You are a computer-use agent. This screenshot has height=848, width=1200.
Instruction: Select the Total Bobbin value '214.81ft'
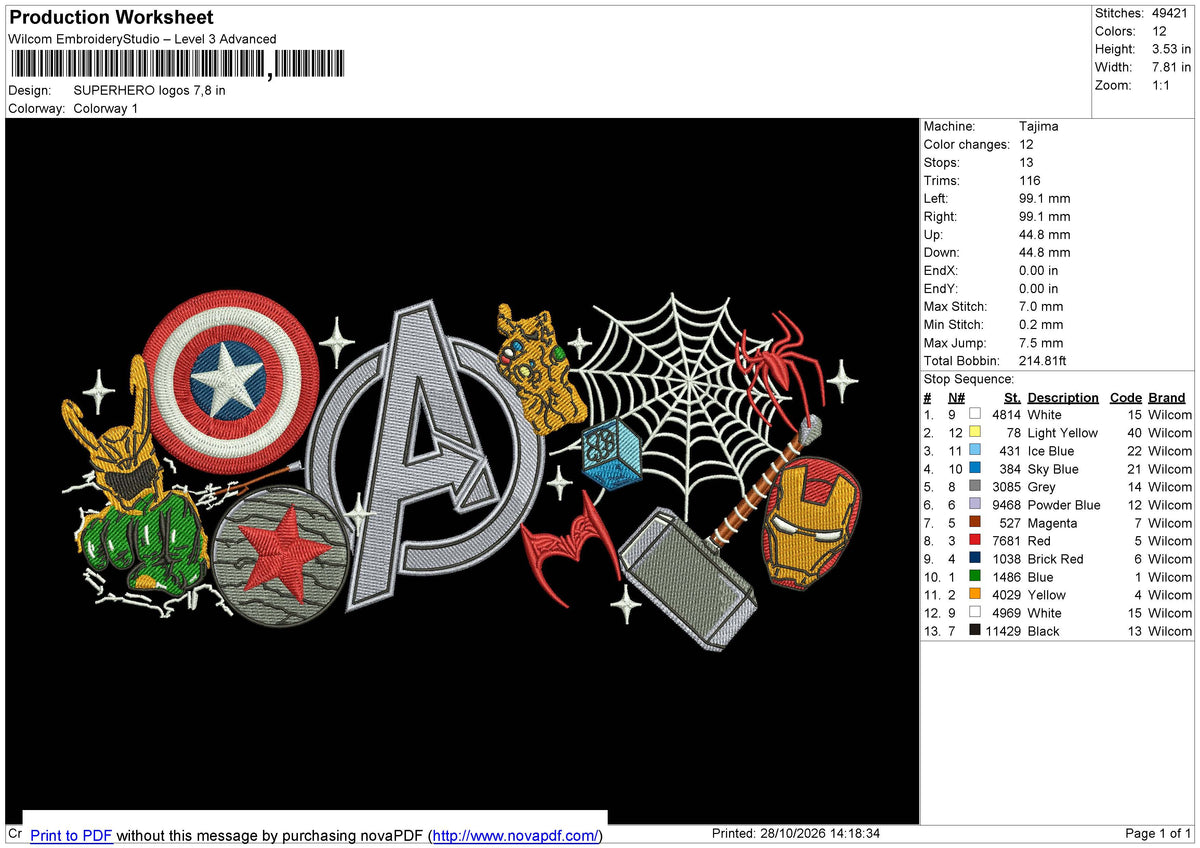click(1042, 360)
